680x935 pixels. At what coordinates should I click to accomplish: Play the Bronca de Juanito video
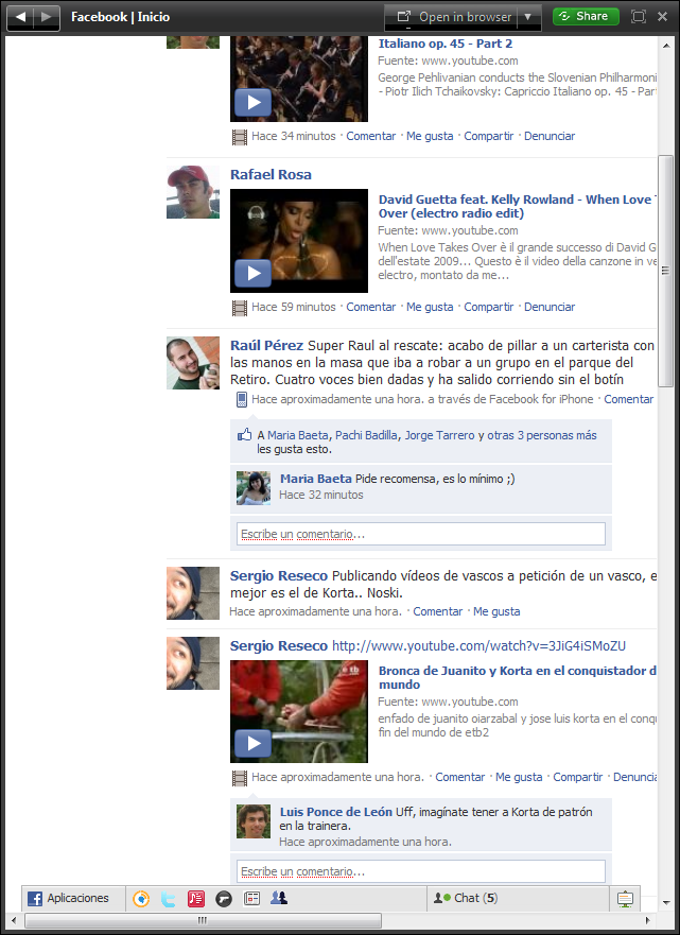click(253, 743)
